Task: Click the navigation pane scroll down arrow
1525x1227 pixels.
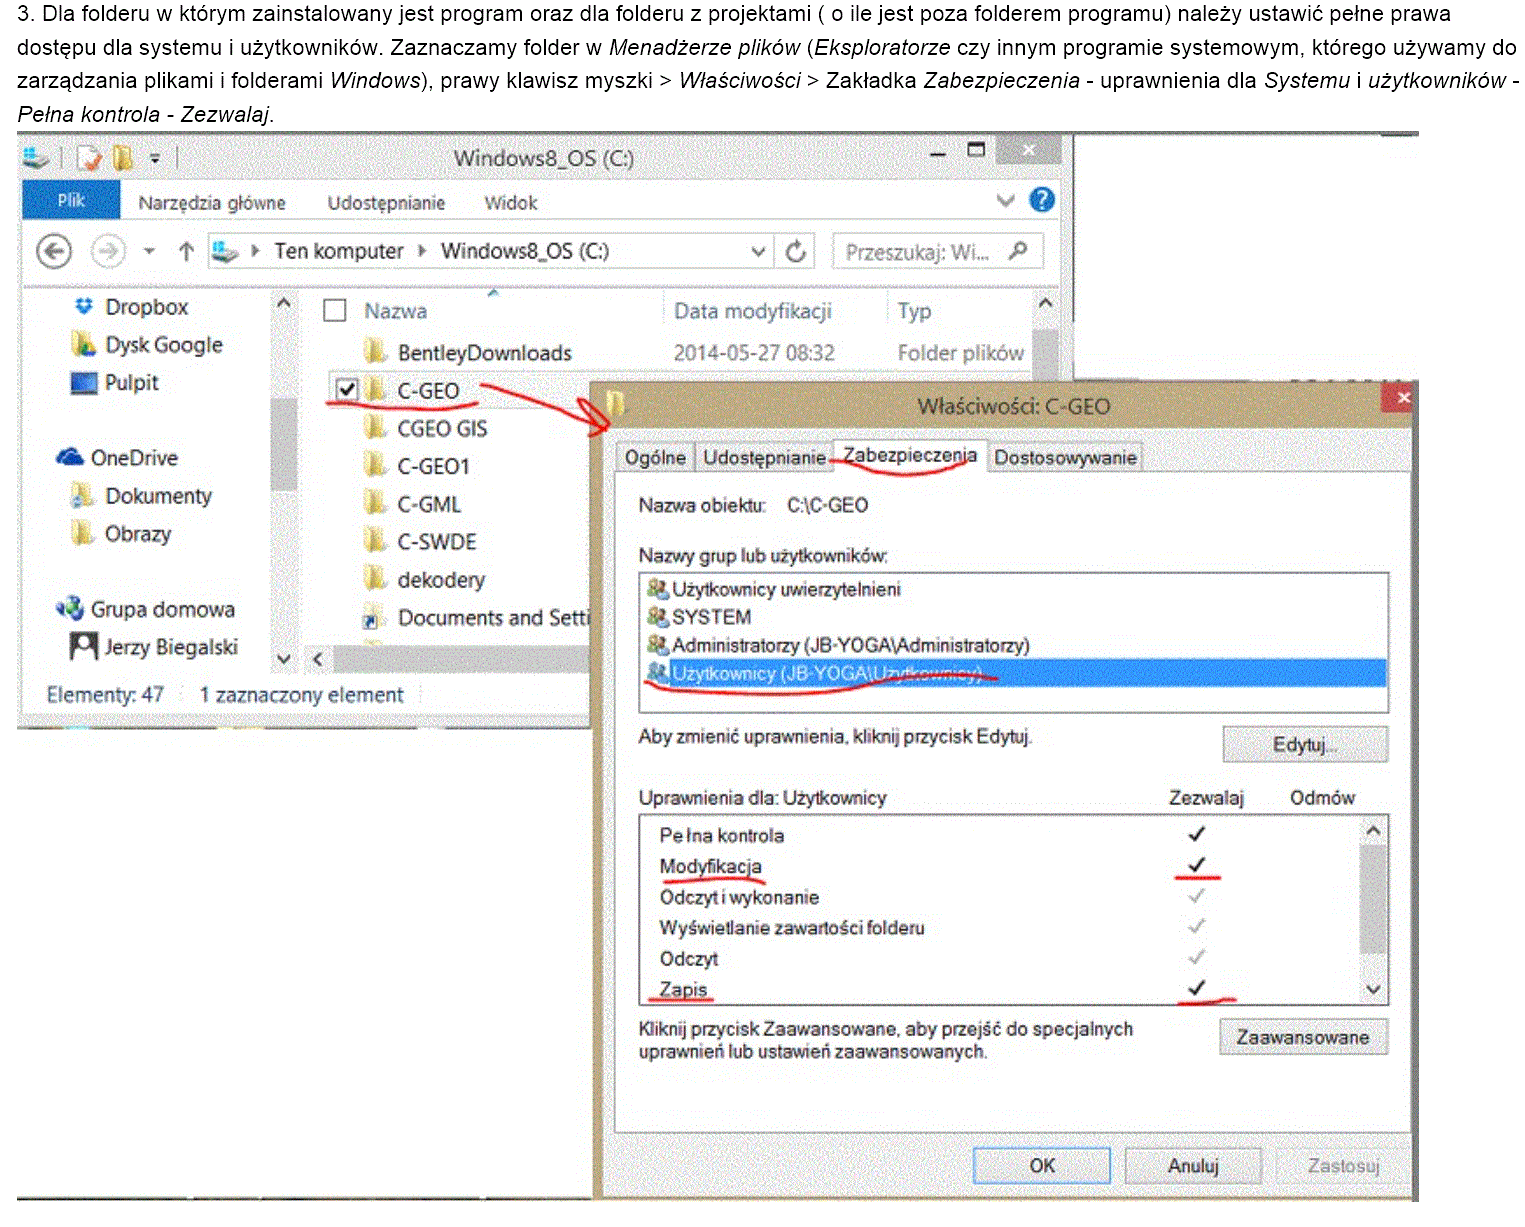Action: (x=284, y=659)
